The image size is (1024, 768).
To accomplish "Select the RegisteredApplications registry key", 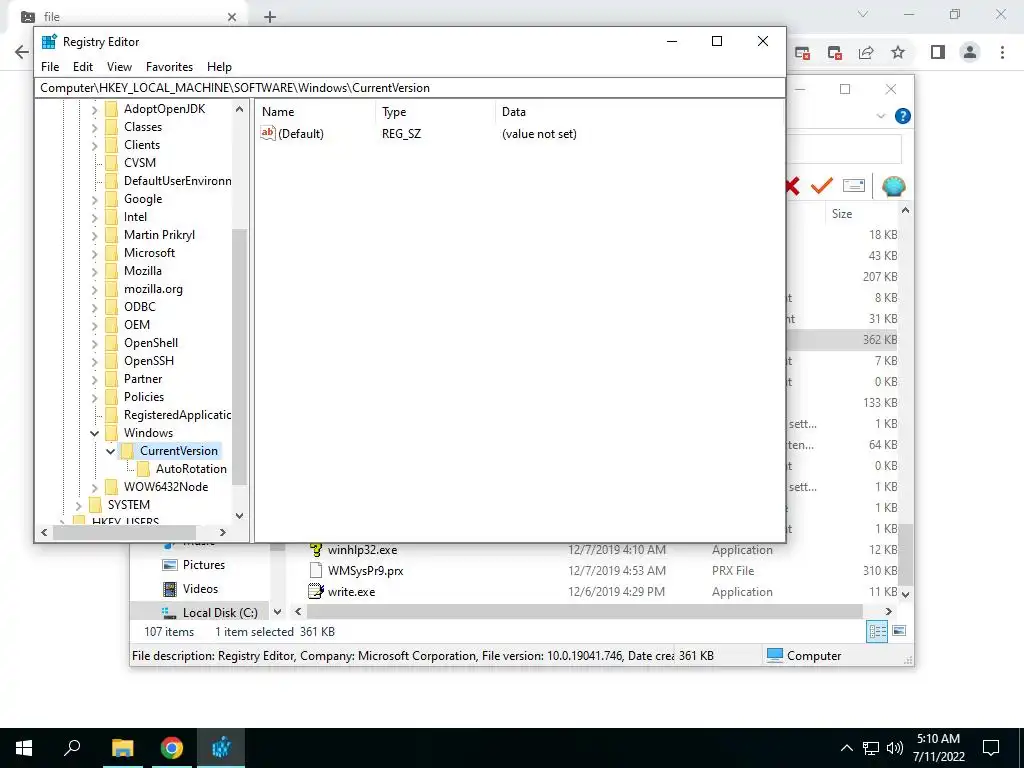I will [x=177, y=415].
